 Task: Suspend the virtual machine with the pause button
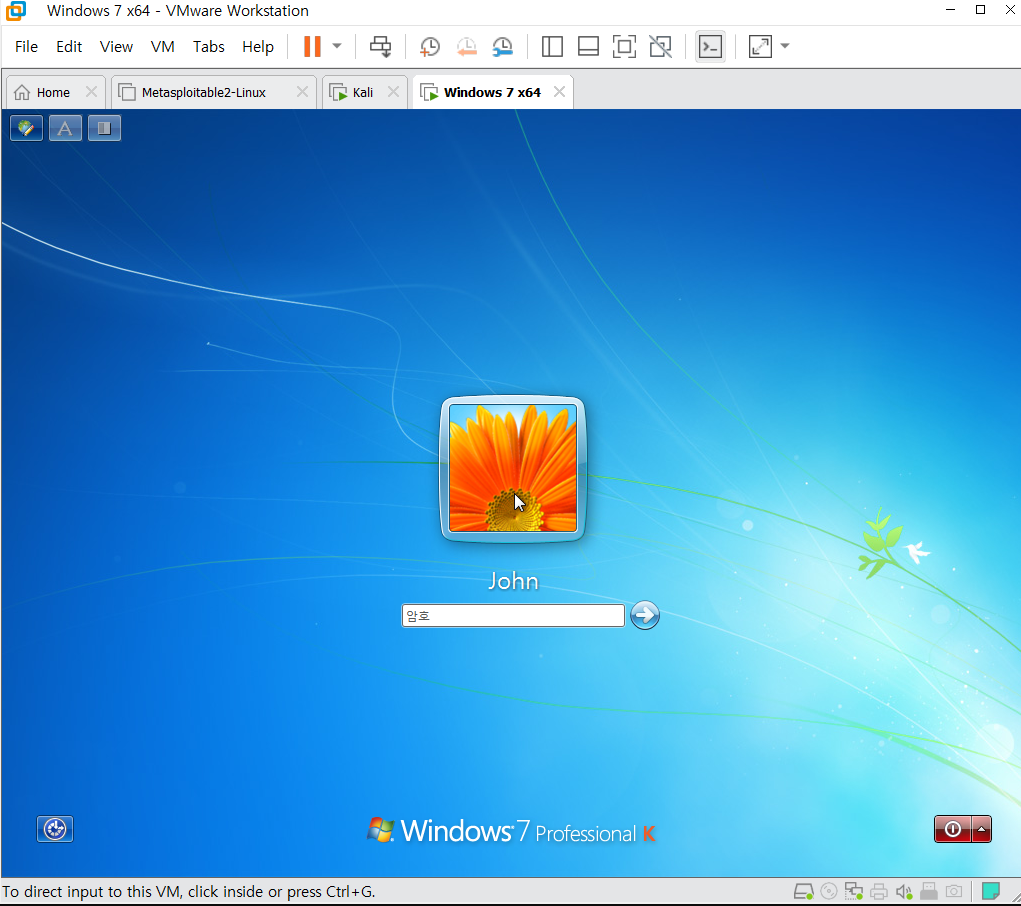click(x=311, y=46)
